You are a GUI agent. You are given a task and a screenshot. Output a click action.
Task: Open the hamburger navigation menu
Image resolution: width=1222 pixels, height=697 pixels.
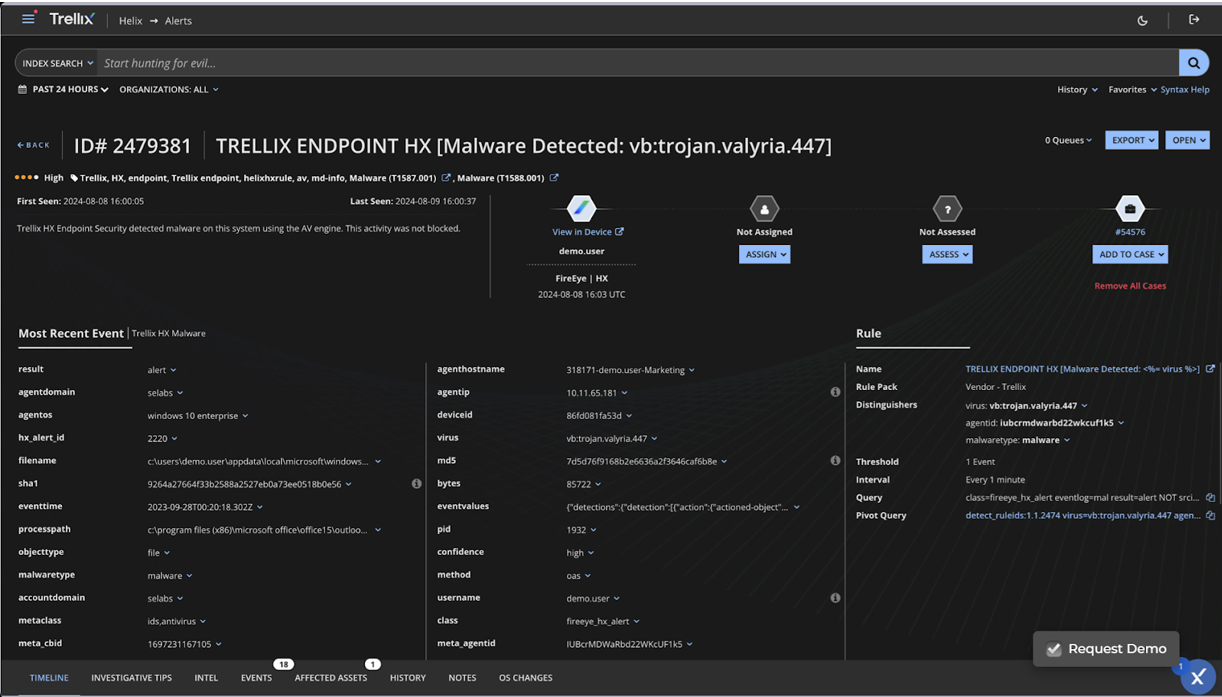click(x=28, y=19)
